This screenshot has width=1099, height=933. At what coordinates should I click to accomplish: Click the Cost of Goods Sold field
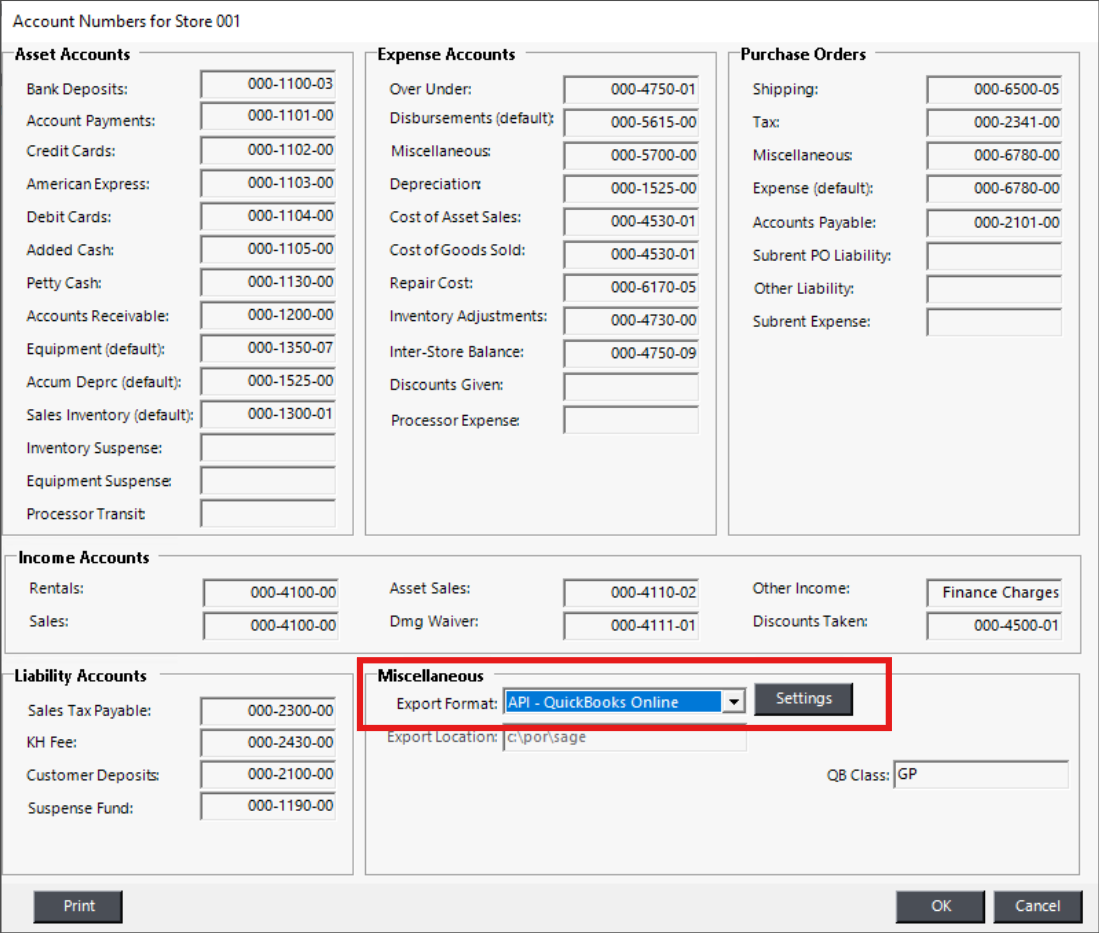[x=631, y=255]
